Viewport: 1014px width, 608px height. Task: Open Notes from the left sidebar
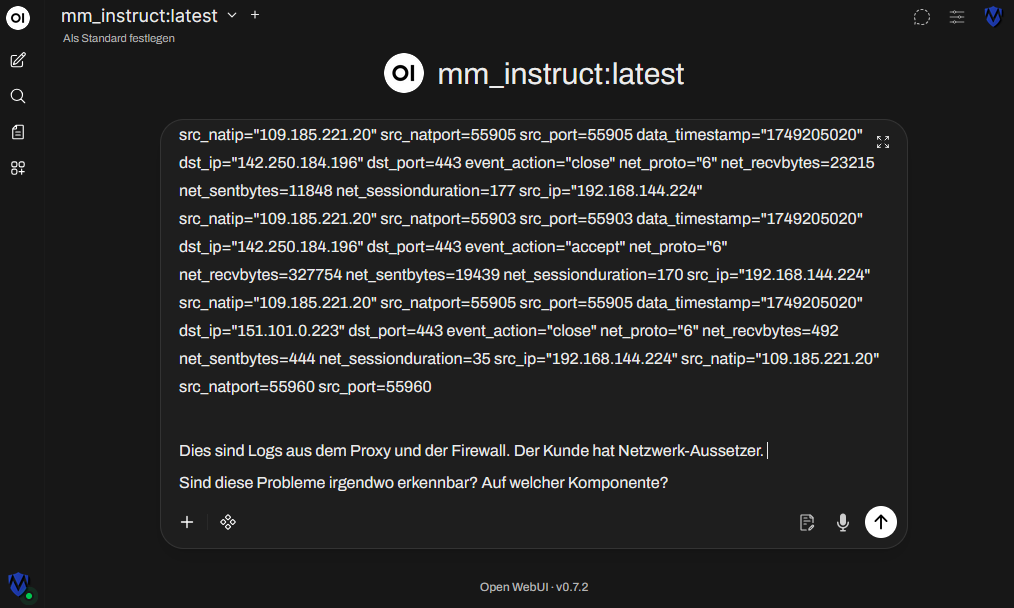18,132
